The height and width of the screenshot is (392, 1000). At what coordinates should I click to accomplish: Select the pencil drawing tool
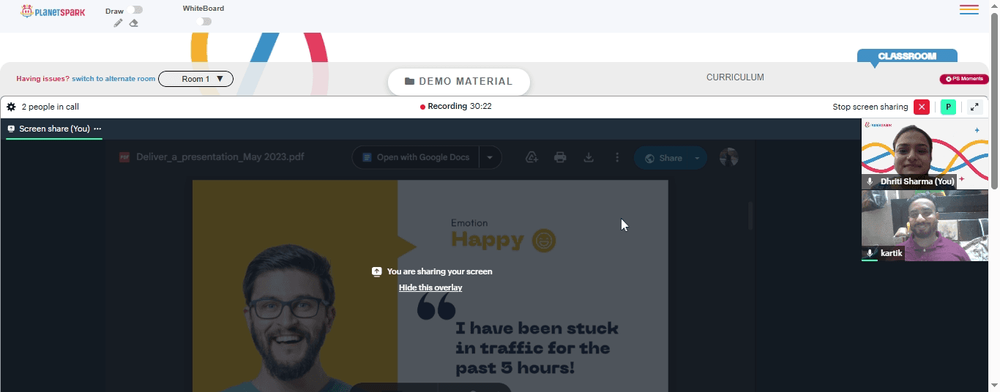click(118, 23)
